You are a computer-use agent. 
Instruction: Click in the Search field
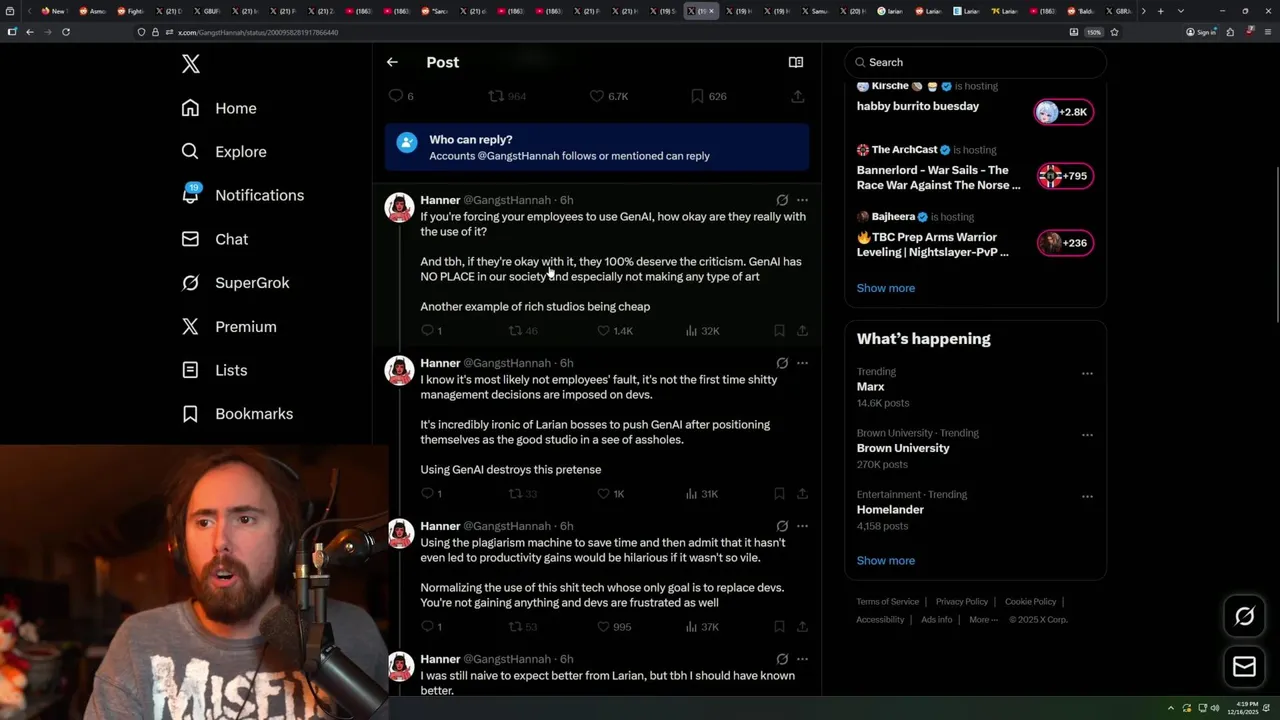975,62
